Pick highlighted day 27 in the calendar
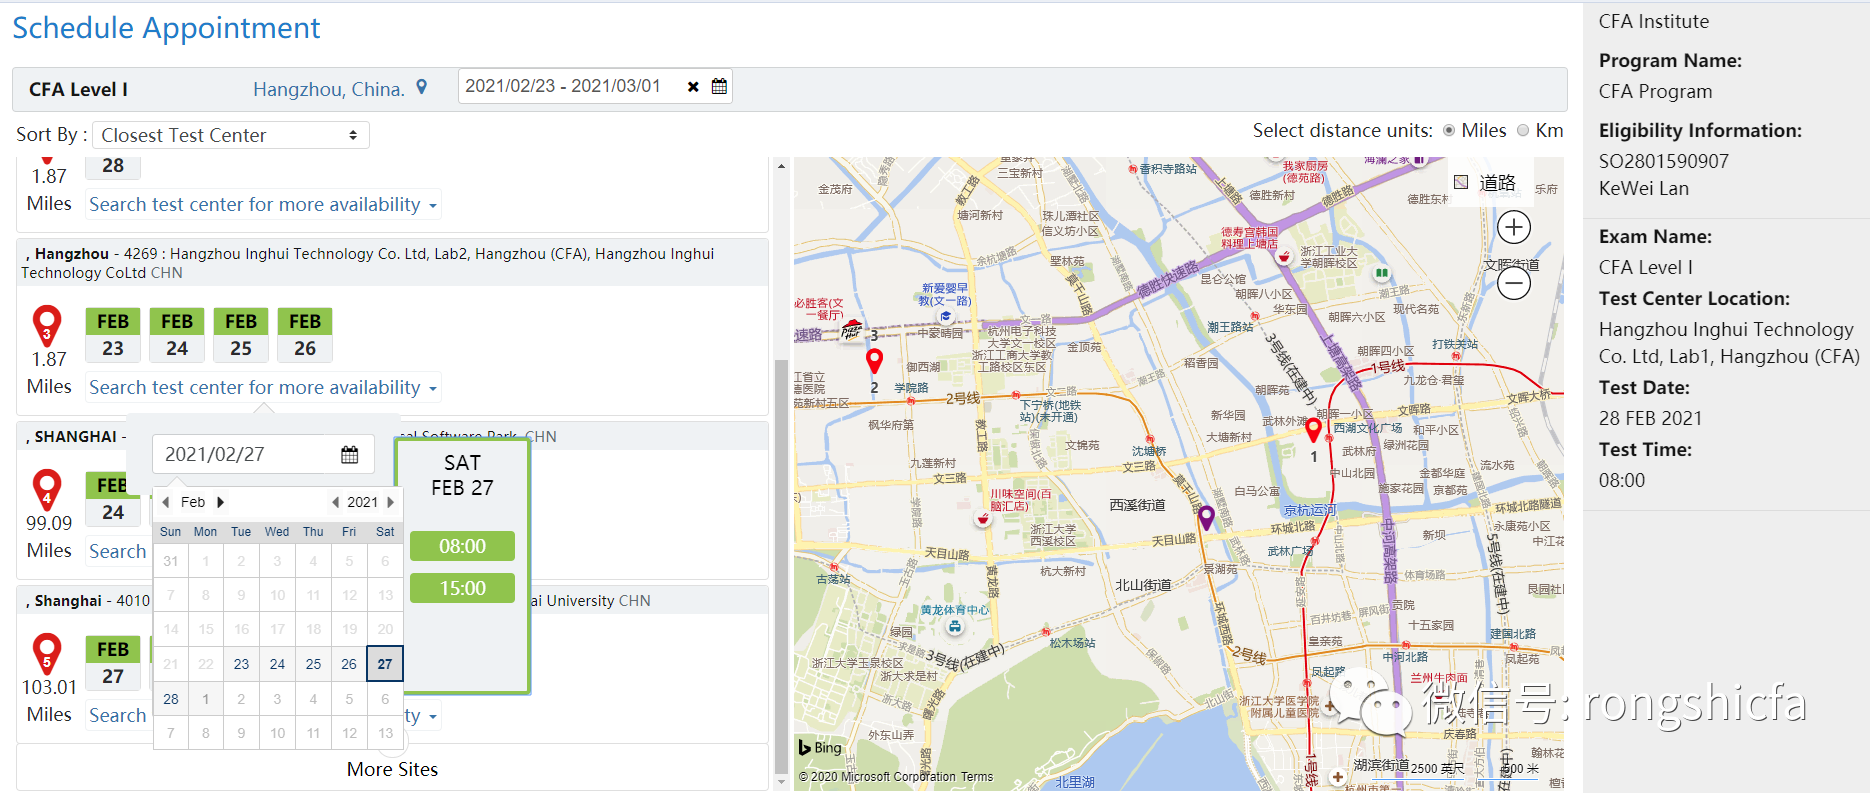Image resolution: width=1870 pixels, height=793 pixels. (x=385, y=664)
